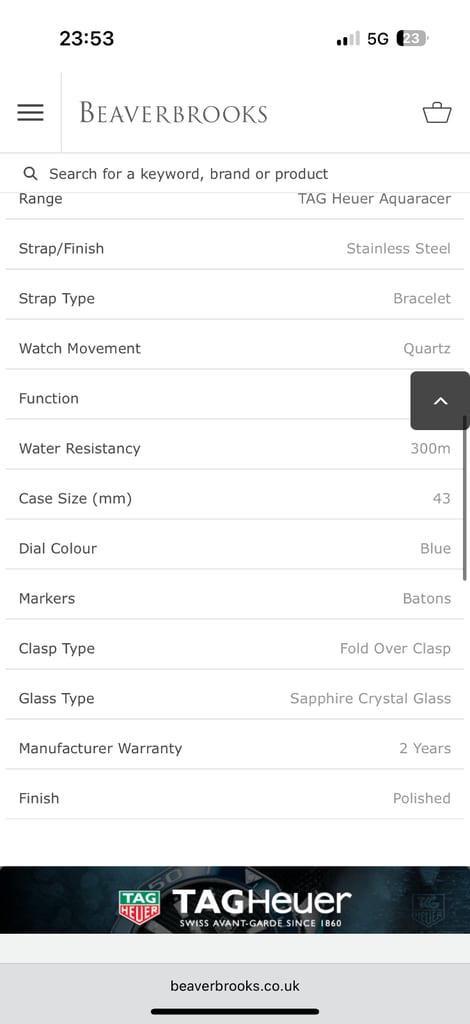The height and width of the screenshot is (1024, 470).
Task: Select the Manufacturer Warranty row
Action: coord(235,748)
